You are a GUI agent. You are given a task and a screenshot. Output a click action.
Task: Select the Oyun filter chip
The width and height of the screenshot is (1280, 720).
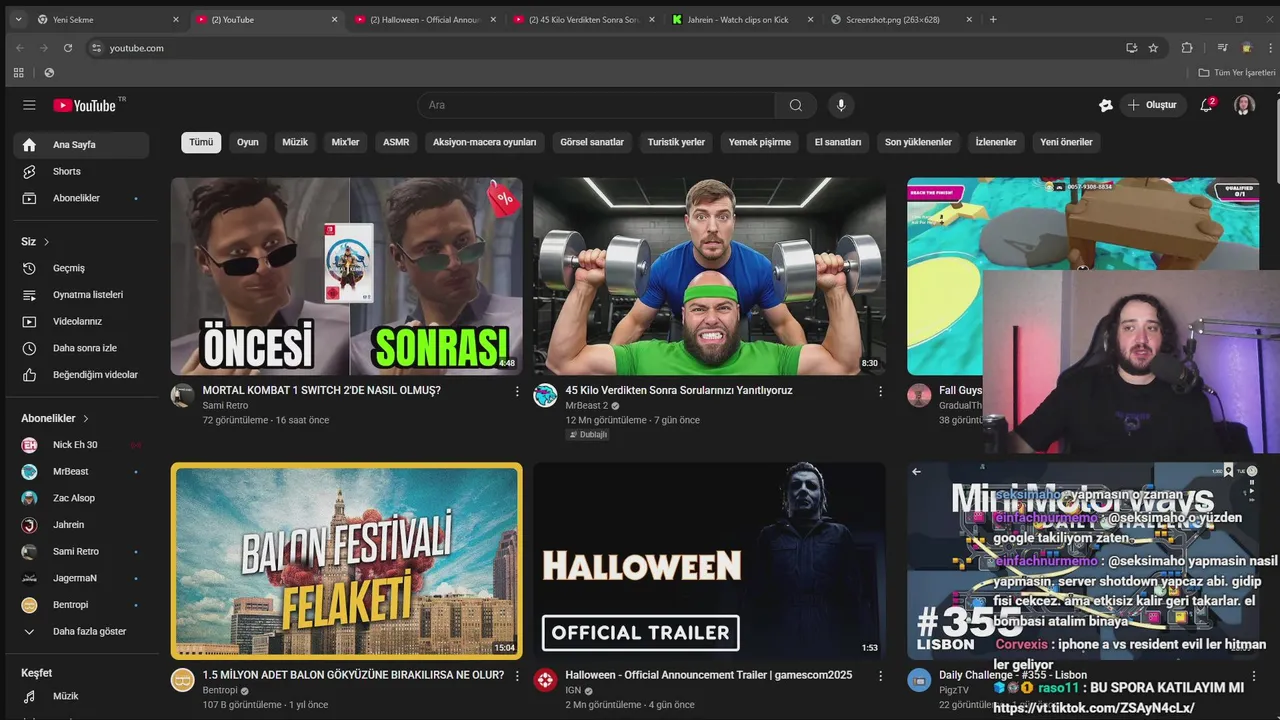coord(248,142)
